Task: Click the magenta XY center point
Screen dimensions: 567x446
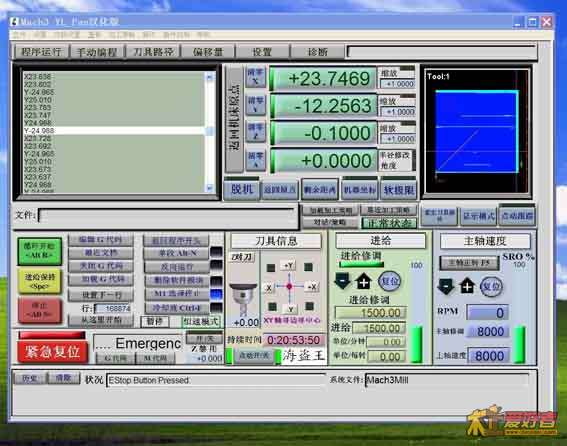Action: click(x=289, y=286)
